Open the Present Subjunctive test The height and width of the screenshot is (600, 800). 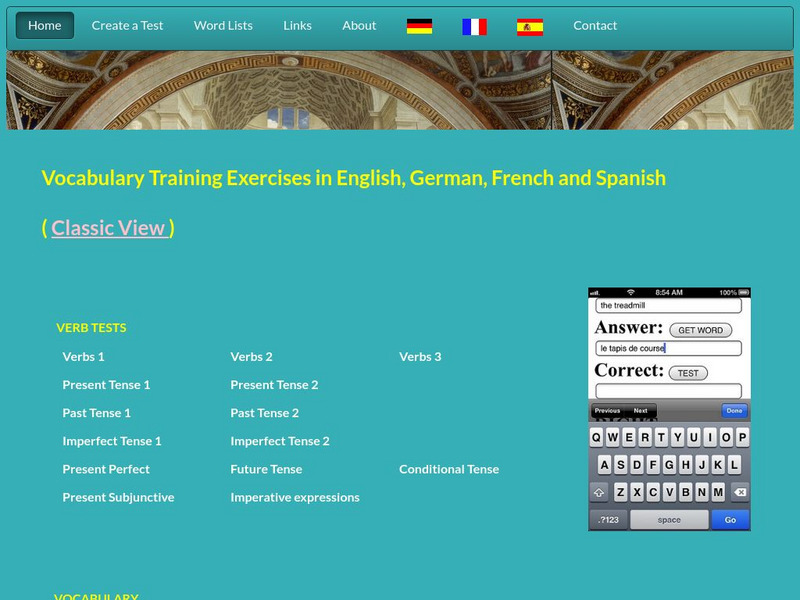[x=118, y=497]
